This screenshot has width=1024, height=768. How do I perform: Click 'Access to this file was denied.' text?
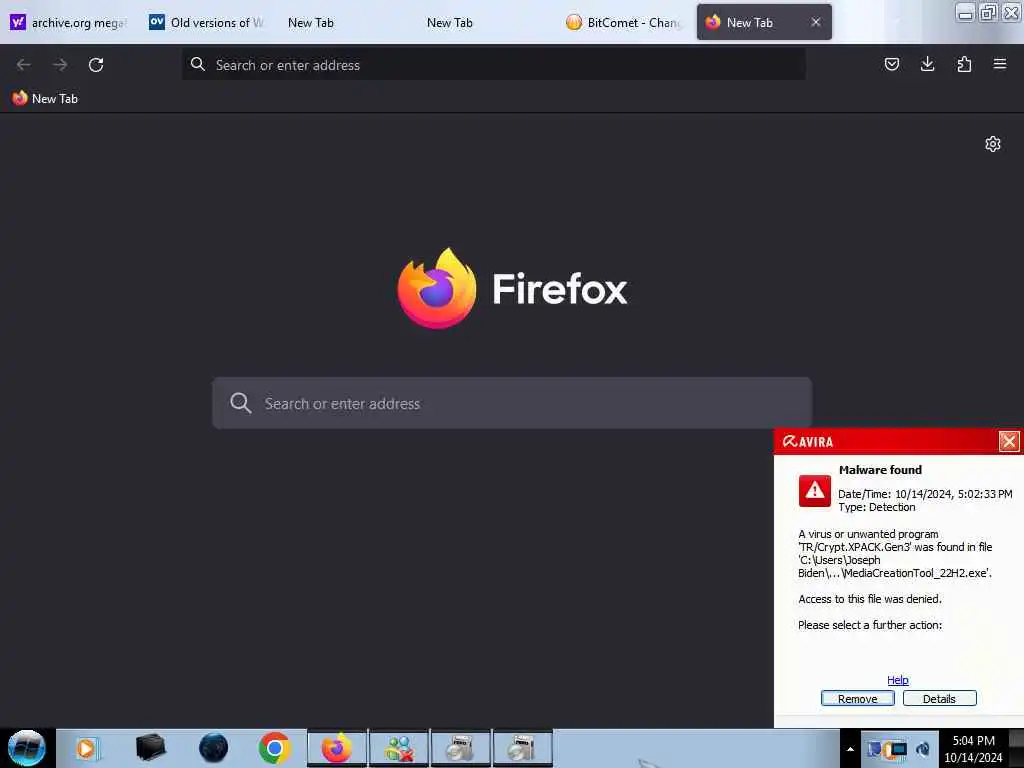[869, 599]
